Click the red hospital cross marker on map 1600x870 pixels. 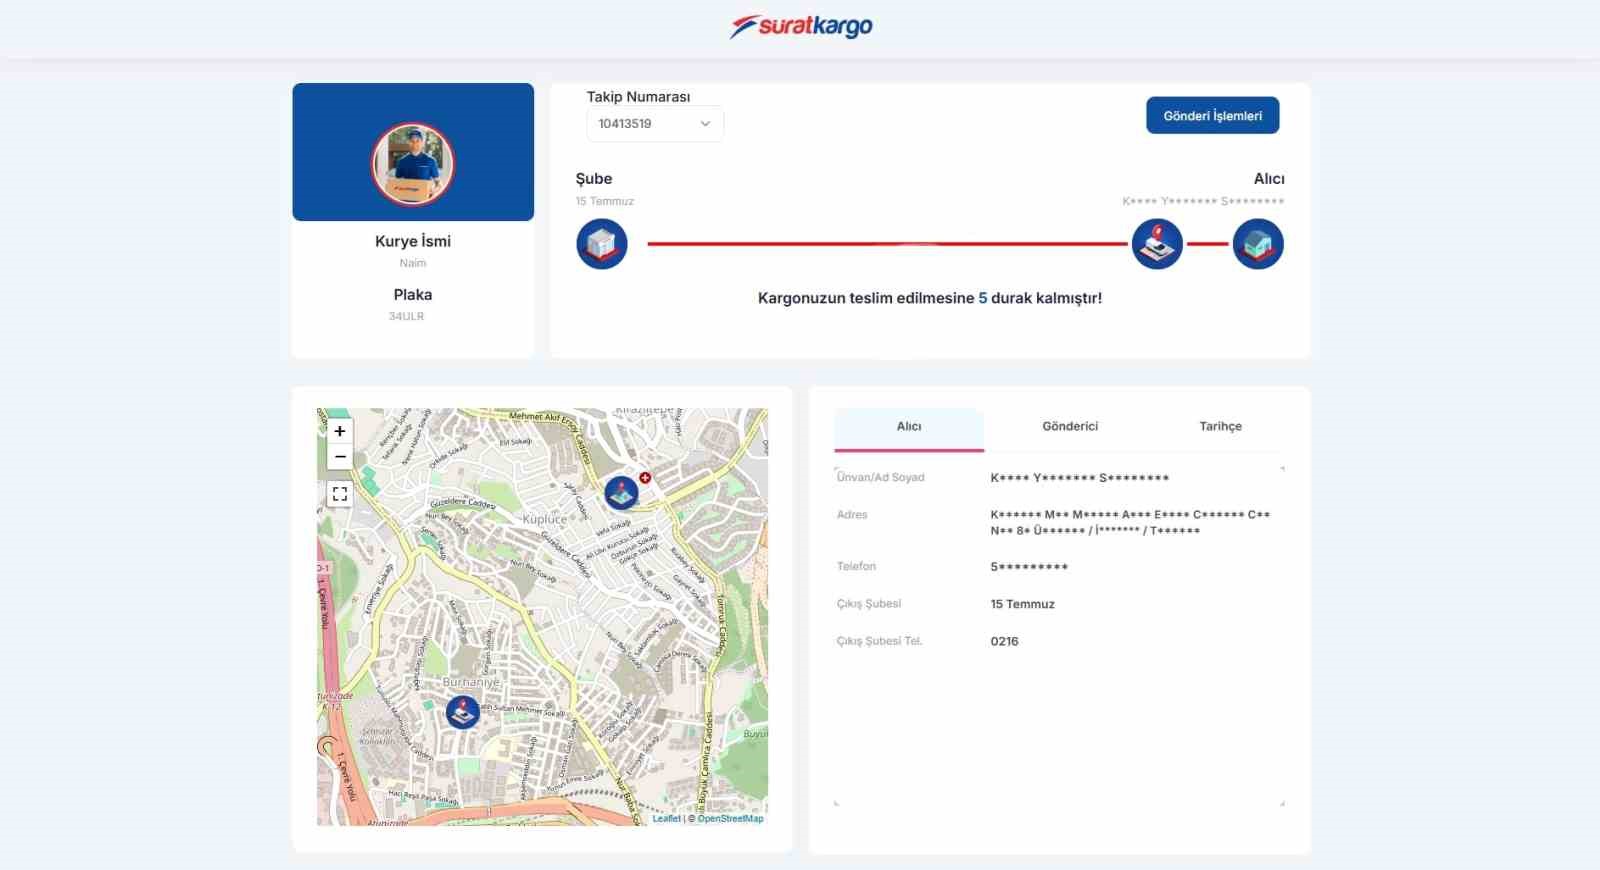pos(645,478)
